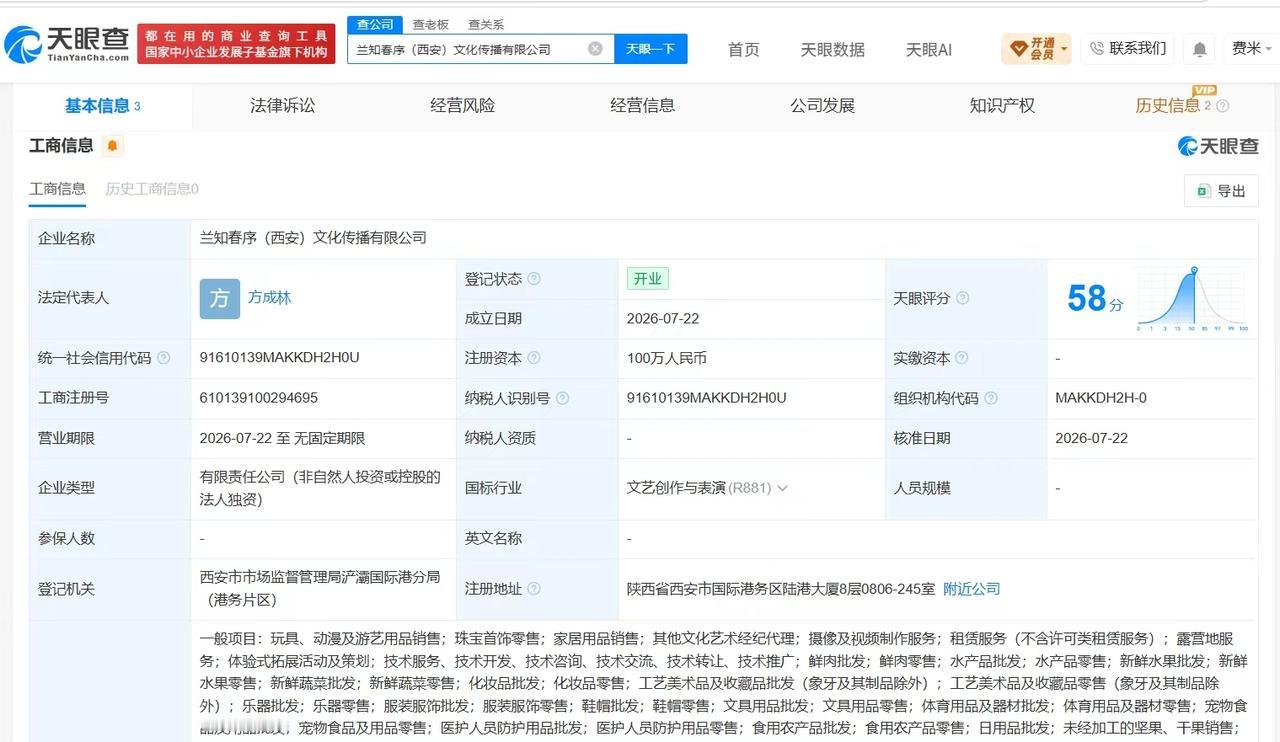Click the help icon beside 登记状态
The image size is (1280, 742).
point(534,279)
